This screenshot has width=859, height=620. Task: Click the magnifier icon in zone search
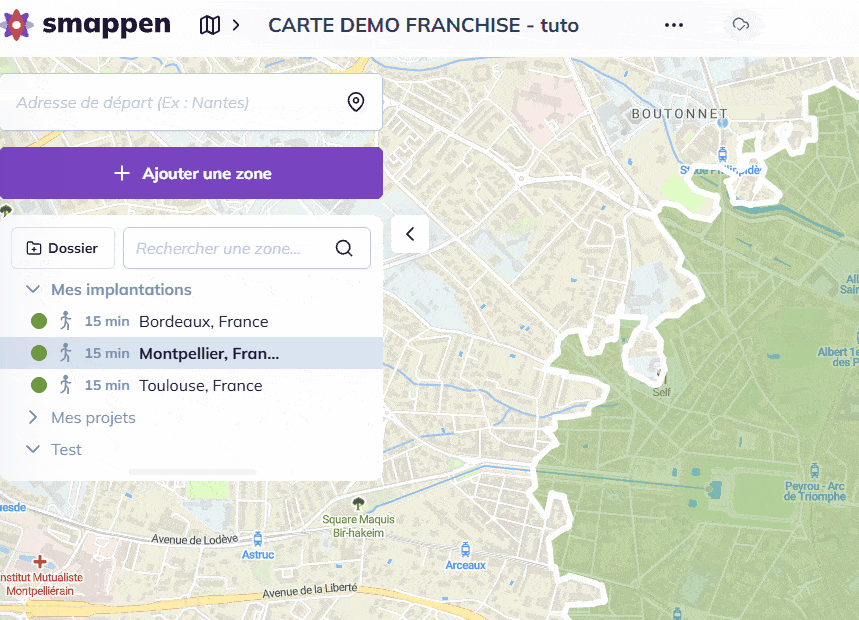pos(344,248)
